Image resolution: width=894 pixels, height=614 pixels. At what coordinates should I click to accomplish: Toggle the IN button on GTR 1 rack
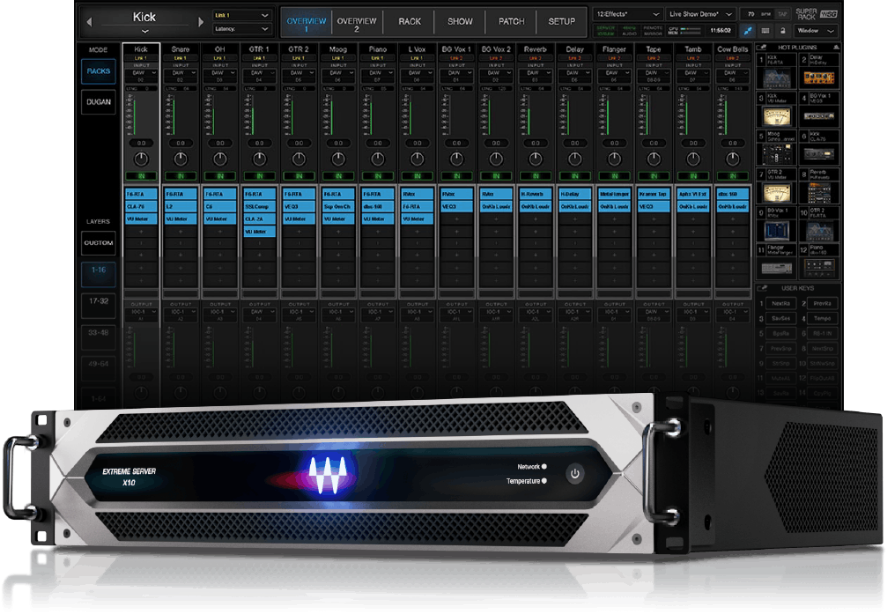click(259, 176)
